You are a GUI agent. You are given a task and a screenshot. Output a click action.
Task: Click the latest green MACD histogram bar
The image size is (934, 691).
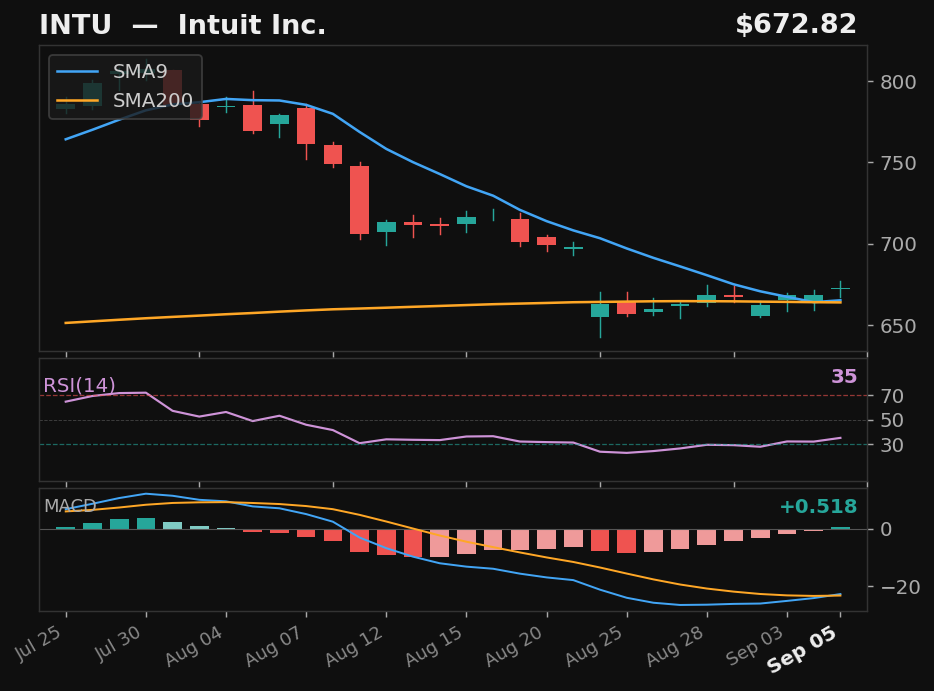[x=840, y=528]
